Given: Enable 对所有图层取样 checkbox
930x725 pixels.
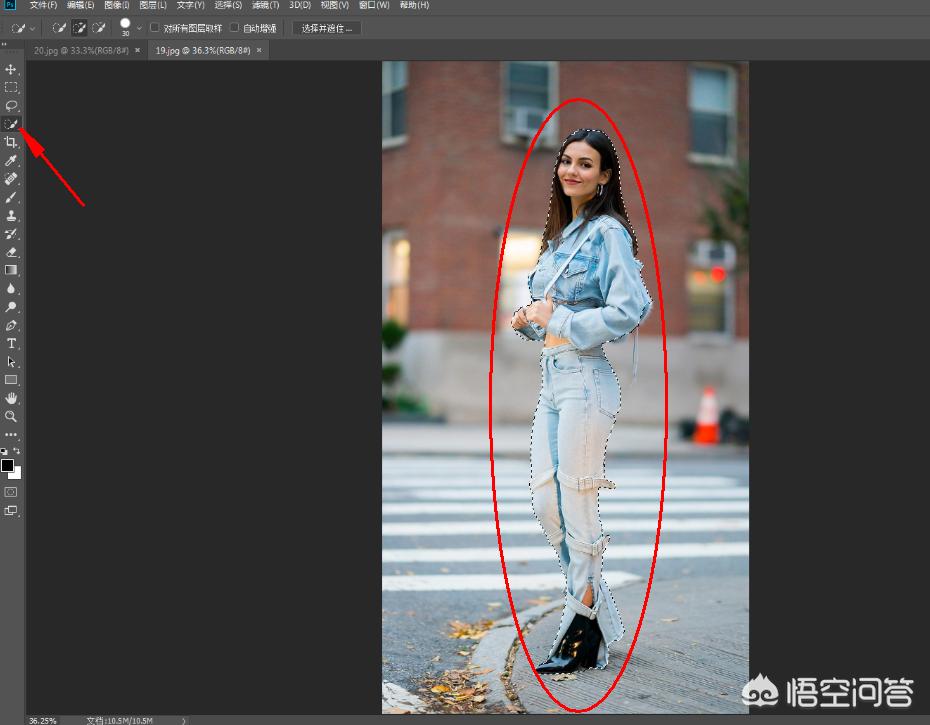Looking at the screenshot, I should coord(155,28).
